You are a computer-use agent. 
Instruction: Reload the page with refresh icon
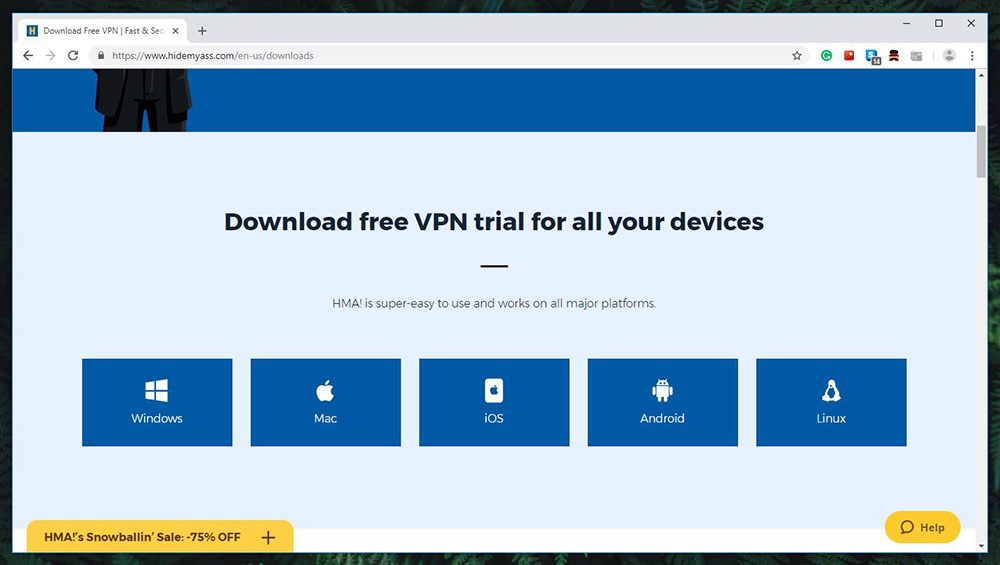pos(73,55)
